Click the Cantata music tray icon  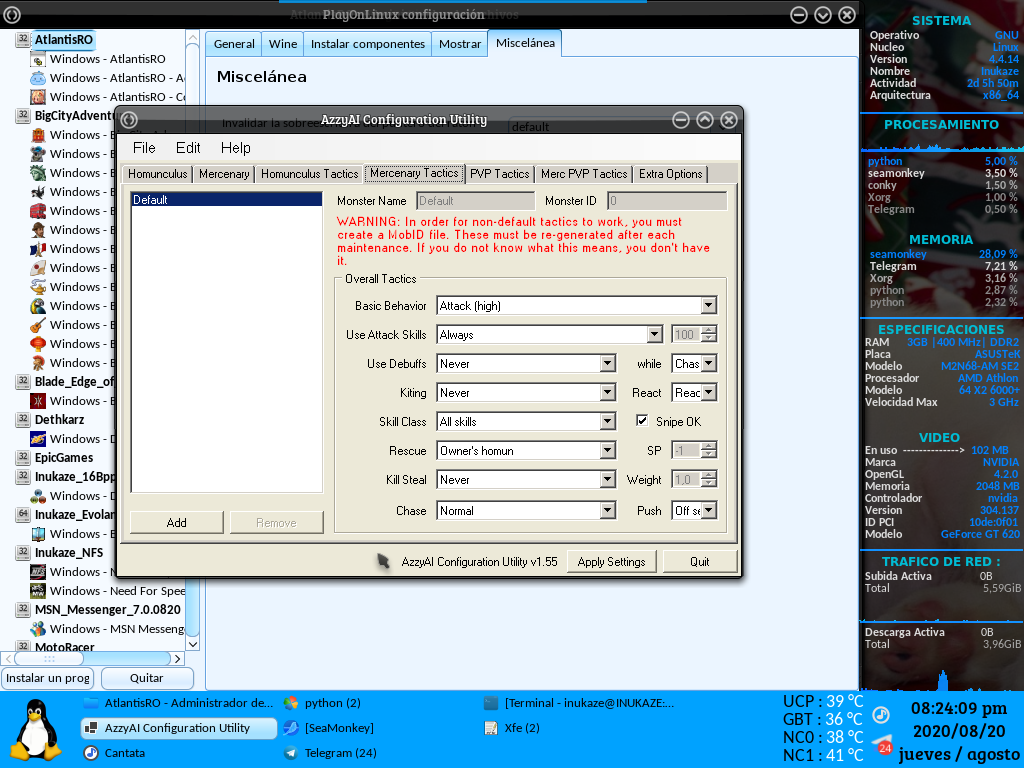[881, 715]
